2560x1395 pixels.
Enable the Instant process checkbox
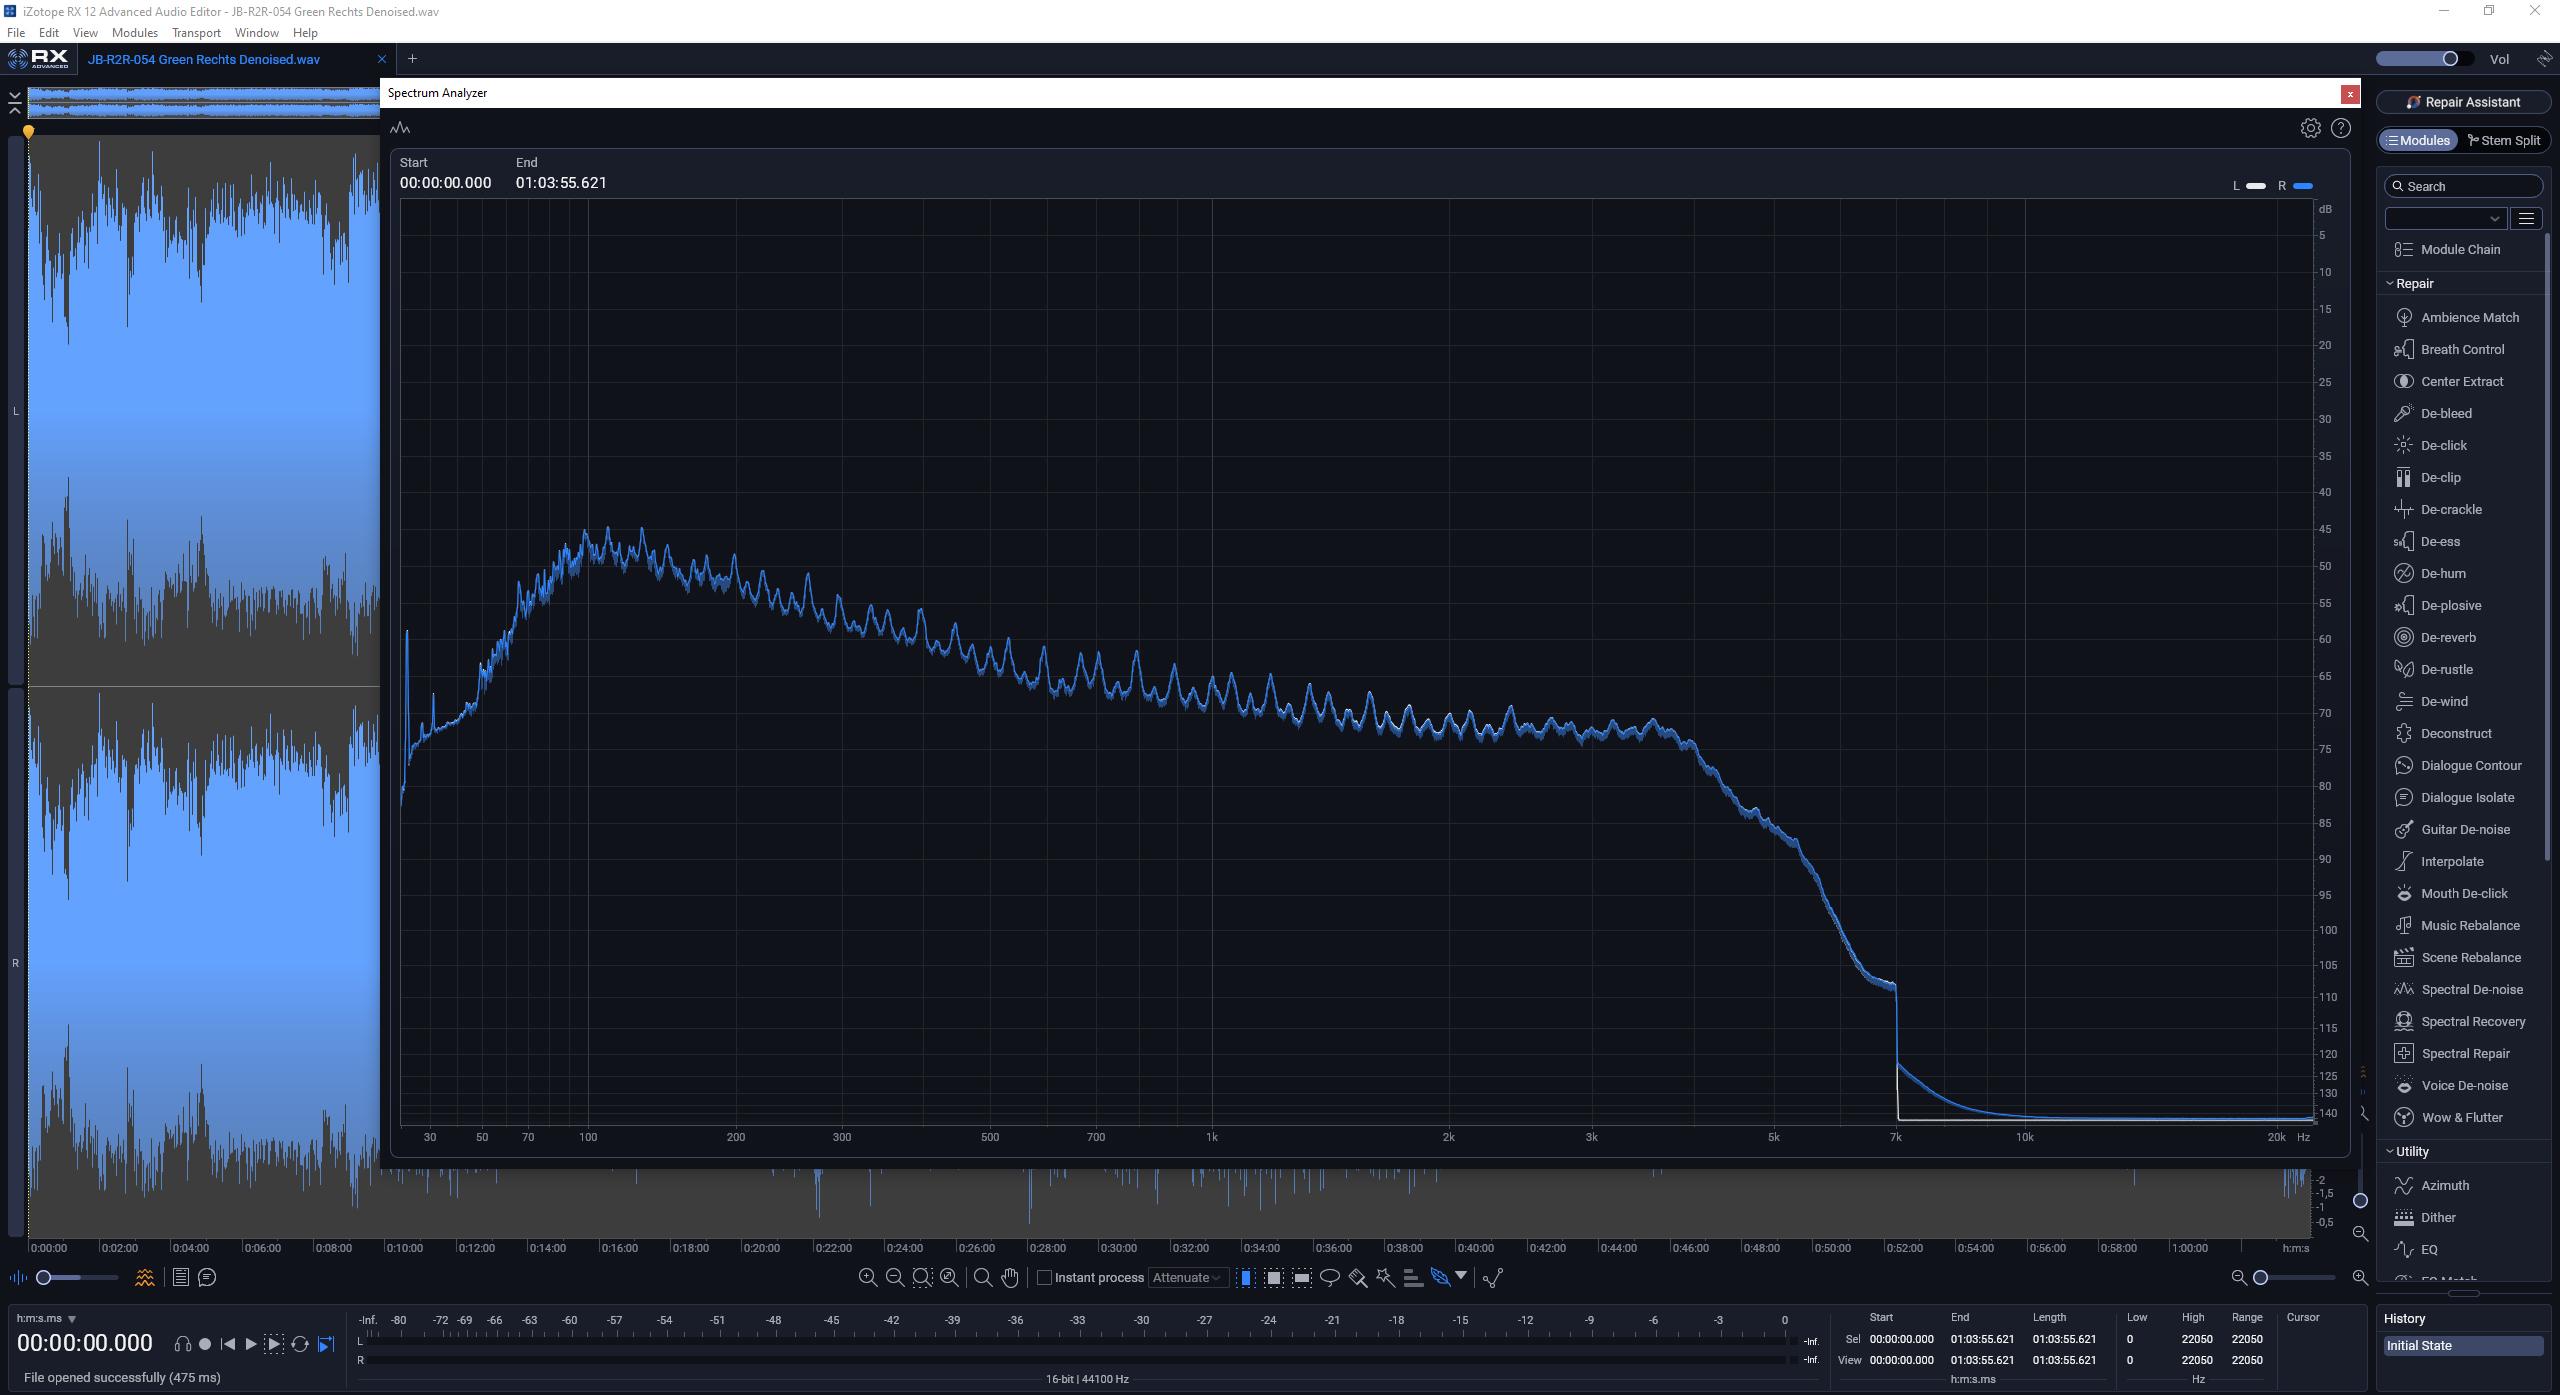click(1044, 1277)
